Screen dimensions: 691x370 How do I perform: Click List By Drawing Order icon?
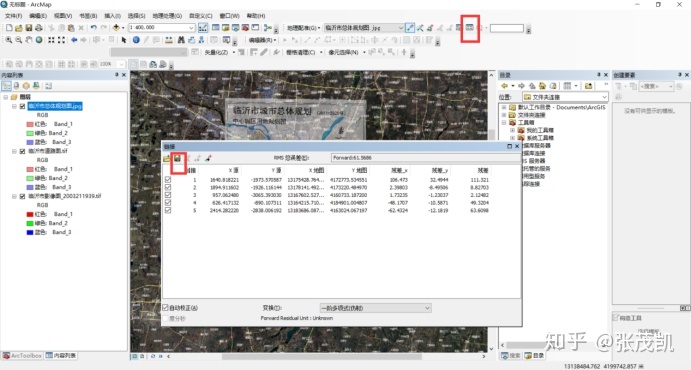tap(6, 86)
